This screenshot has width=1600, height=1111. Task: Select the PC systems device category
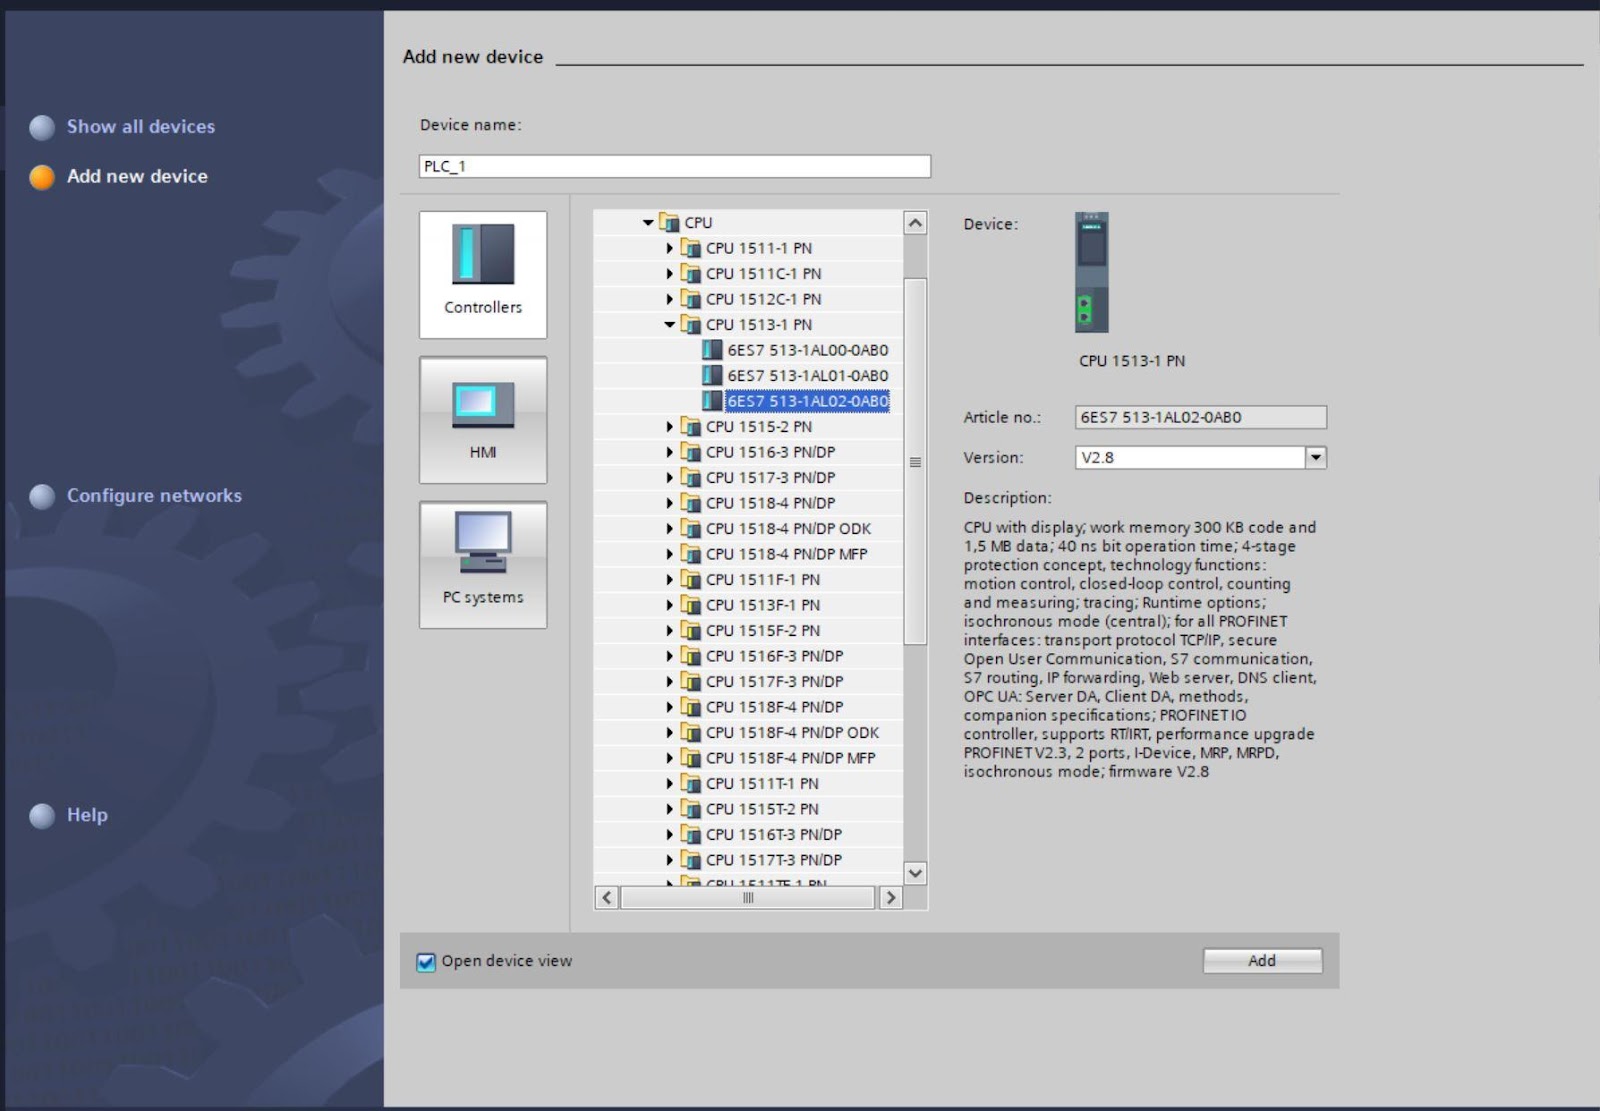tap(483, 565)
